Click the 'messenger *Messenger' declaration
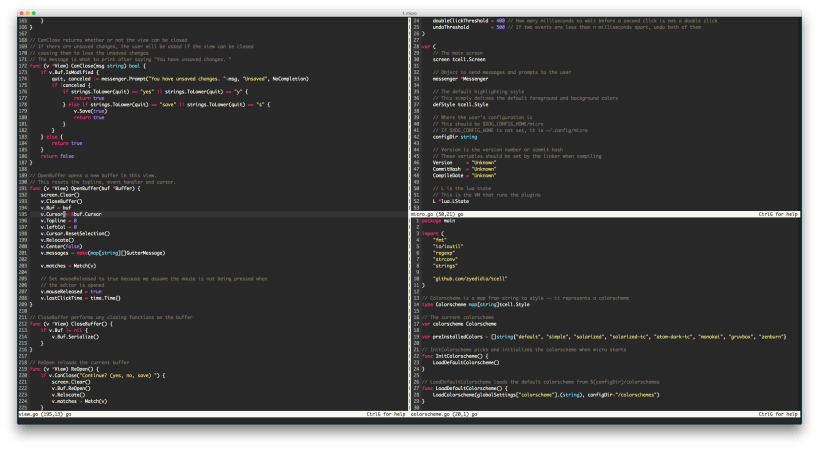 [460, 79]
